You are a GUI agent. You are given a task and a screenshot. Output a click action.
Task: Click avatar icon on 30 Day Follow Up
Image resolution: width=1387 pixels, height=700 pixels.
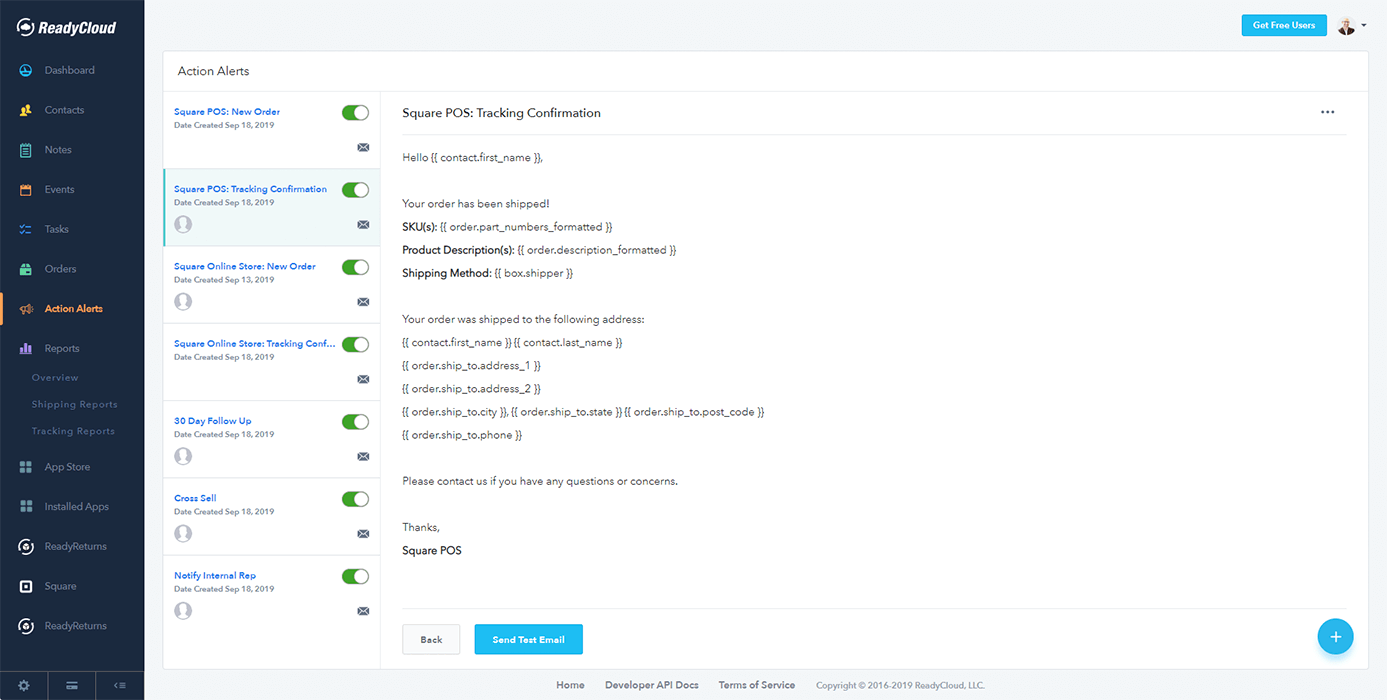coord(183,456)
